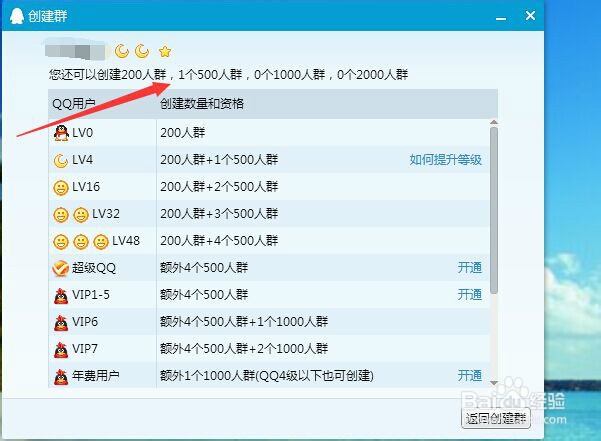The height and width of the screenshot is (441, 601).
Task: Select the LV0 label
Action: click(82, 133)
